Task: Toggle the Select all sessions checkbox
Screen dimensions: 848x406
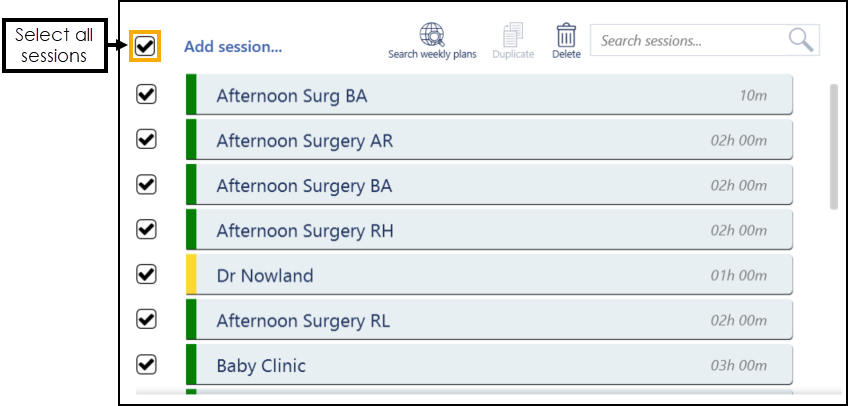Action: tap(146, 46)
